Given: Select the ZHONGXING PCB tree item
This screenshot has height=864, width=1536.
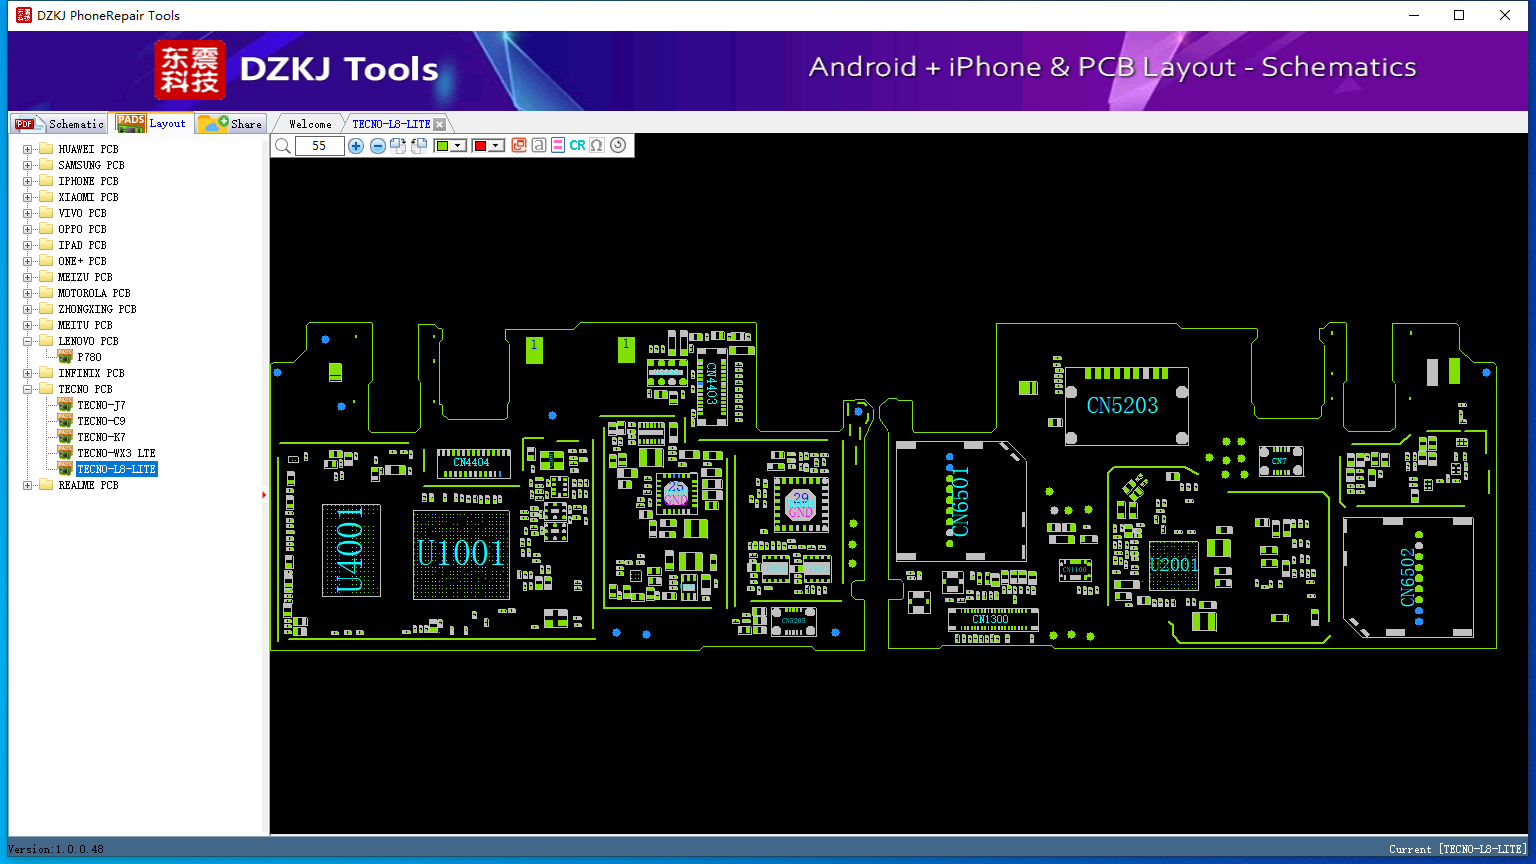Looking at the screenshot, I should (x=97, y=310).
